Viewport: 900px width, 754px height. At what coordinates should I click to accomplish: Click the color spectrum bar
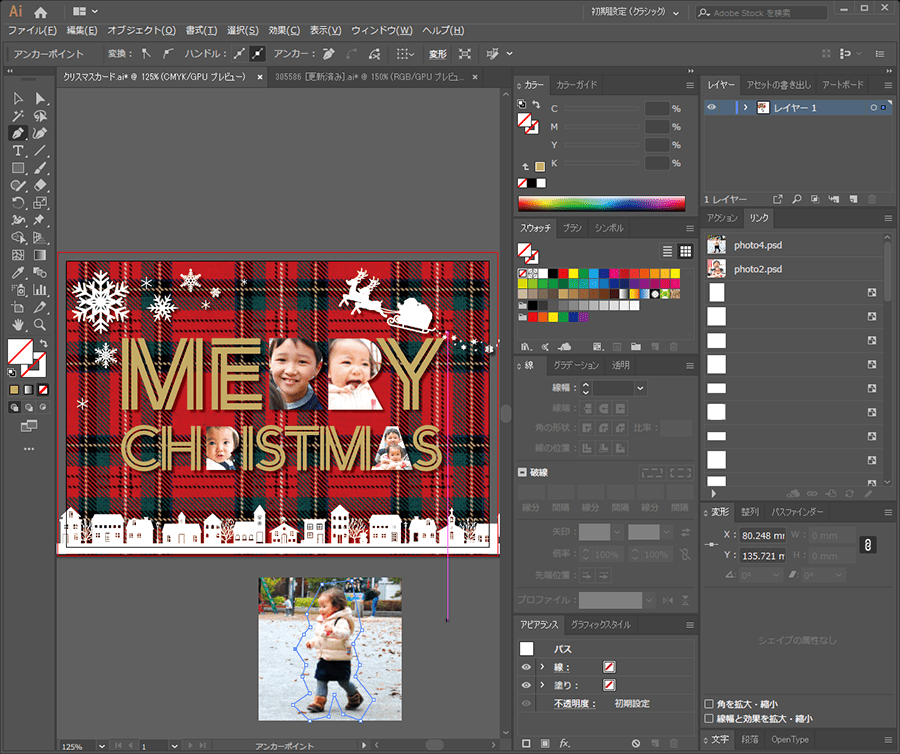click(x=601, y=203)
